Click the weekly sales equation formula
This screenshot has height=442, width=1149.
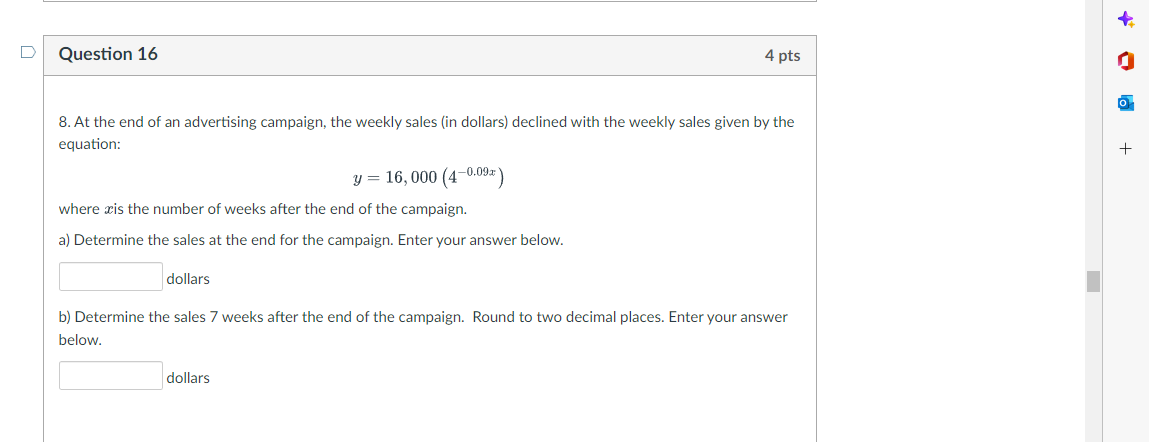(x=428, y=177)
